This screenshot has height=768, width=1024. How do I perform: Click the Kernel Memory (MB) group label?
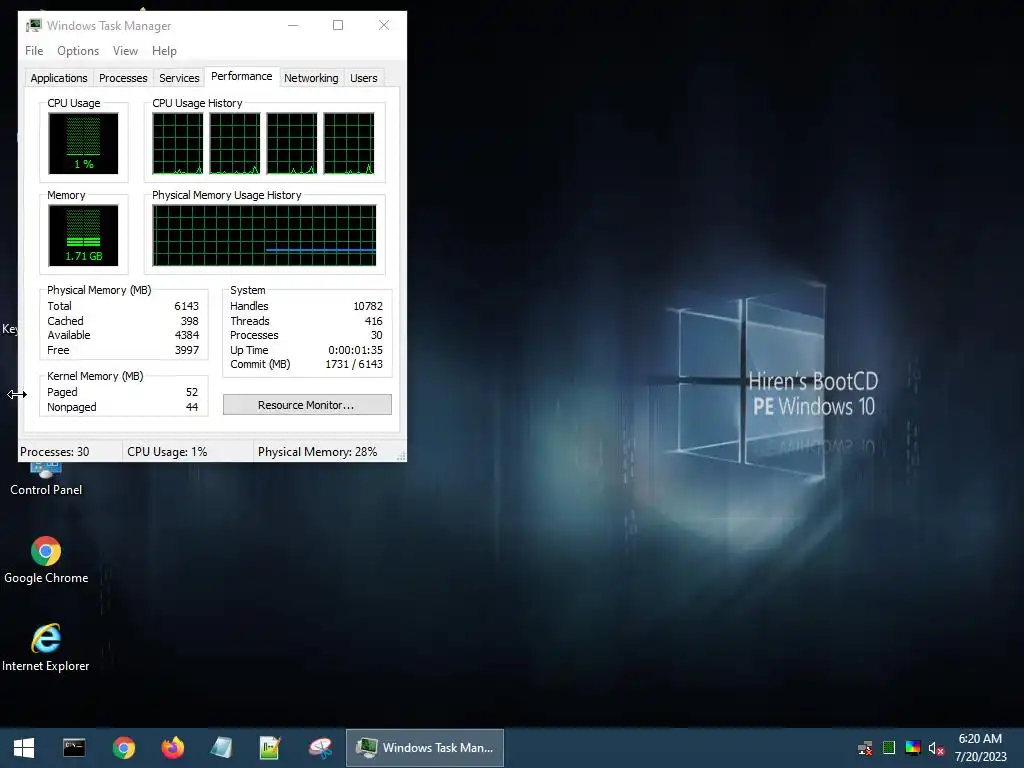click(95, 376)
